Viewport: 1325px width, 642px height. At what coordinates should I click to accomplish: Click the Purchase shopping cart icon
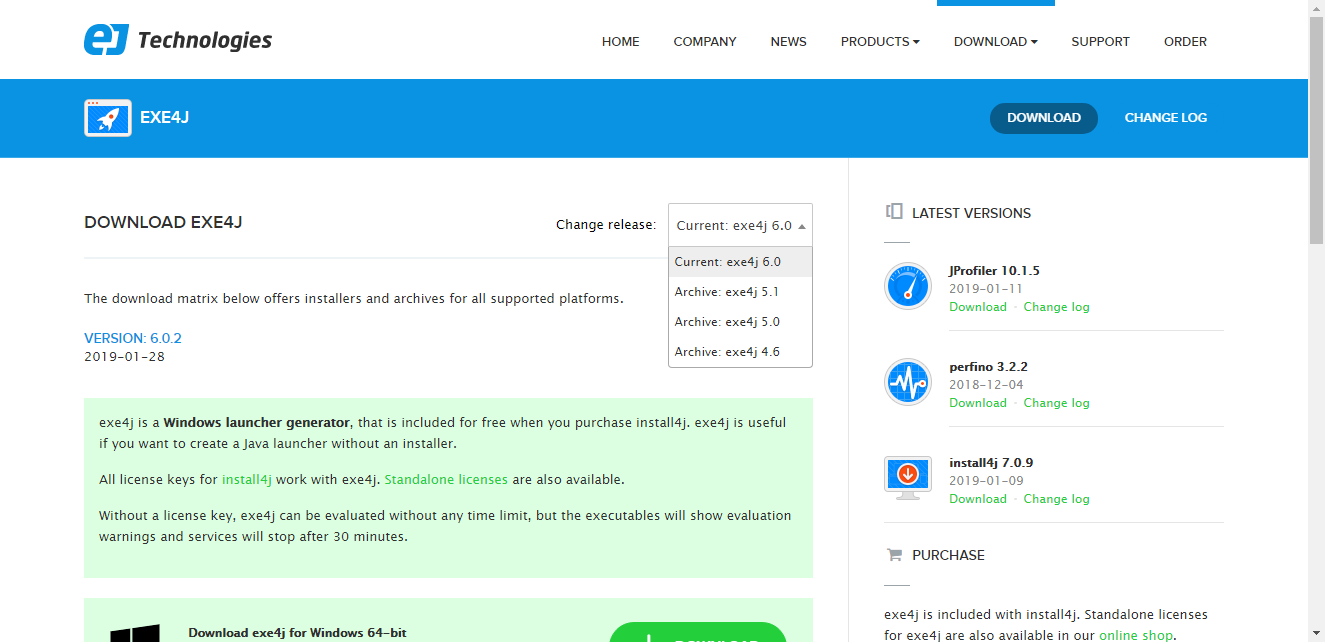pos(893,554)
